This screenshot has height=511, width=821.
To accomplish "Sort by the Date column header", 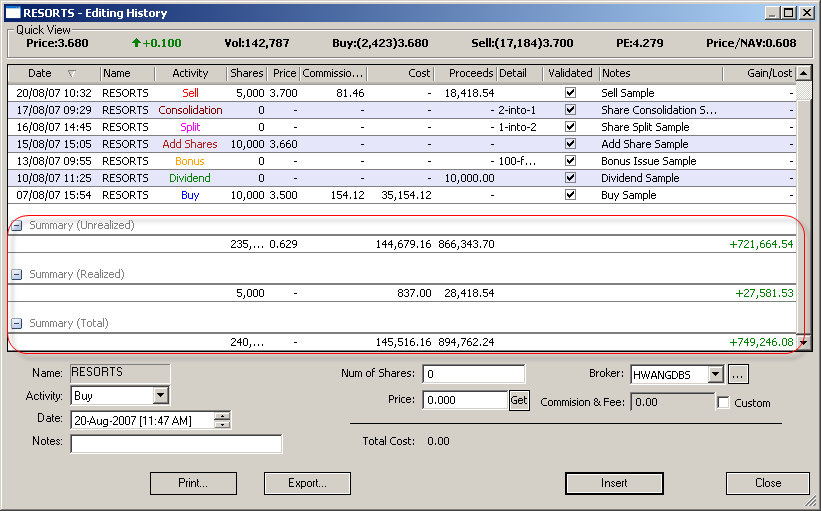I will [54, 73].
